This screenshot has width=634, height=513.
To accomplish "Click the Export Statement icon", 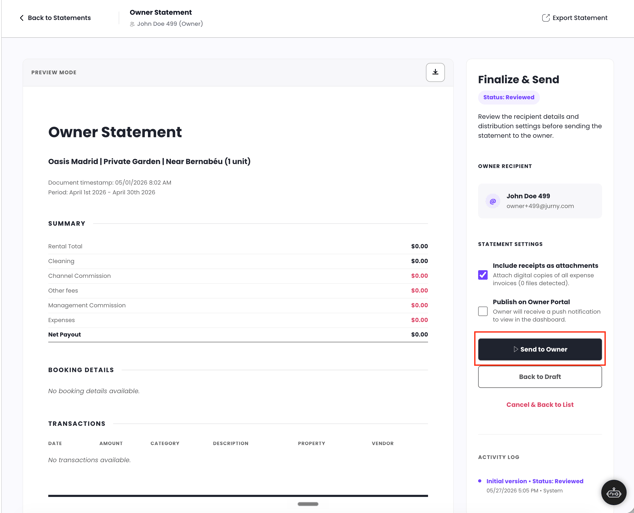I will pyautogui.click(x=545, y=18).
